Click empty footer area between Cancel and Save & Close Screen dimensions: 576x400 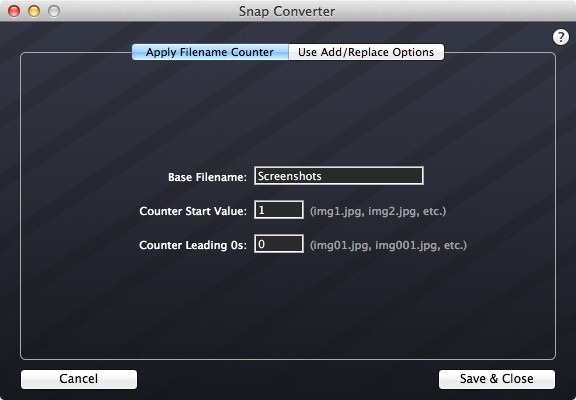(288, 379)
